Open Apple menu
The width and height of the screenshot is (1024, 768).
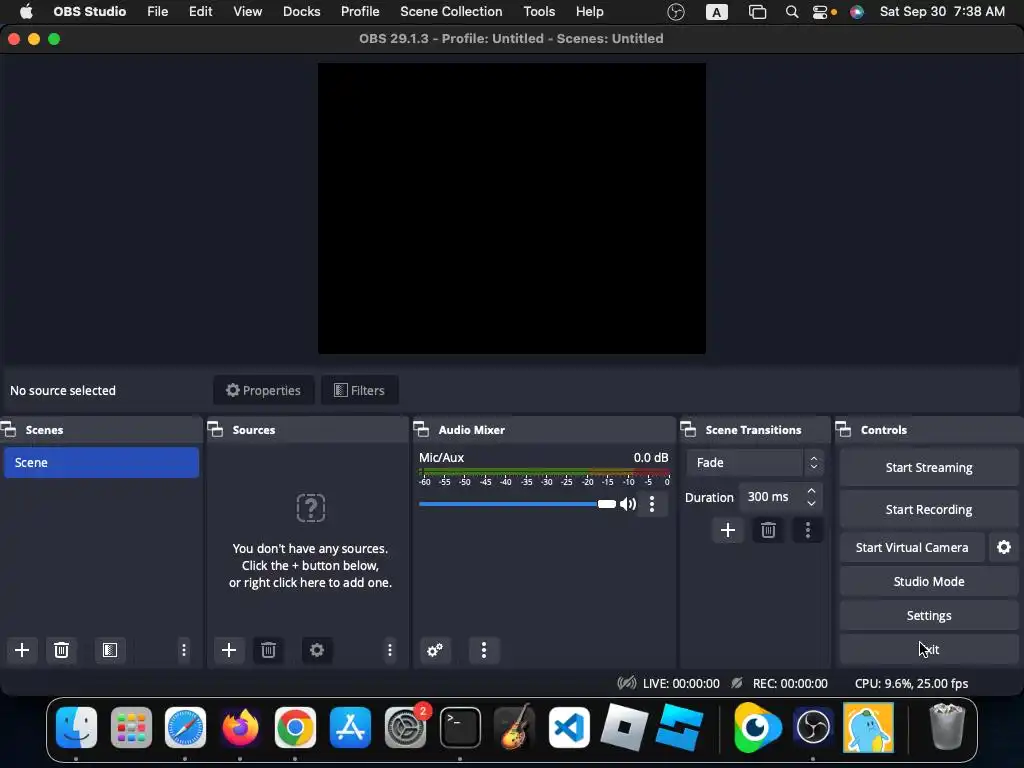(26, 12)
